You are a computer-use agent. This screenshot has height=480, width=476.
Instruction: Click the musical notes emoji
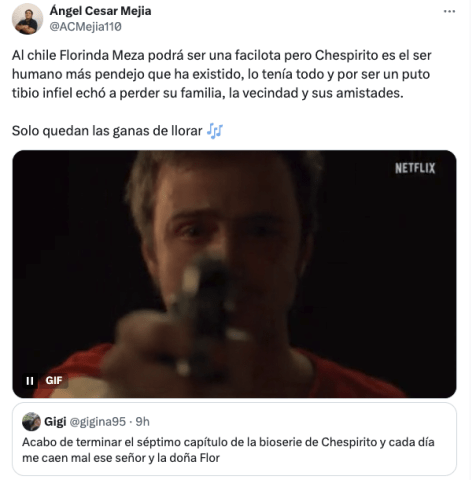click(215, 131)
